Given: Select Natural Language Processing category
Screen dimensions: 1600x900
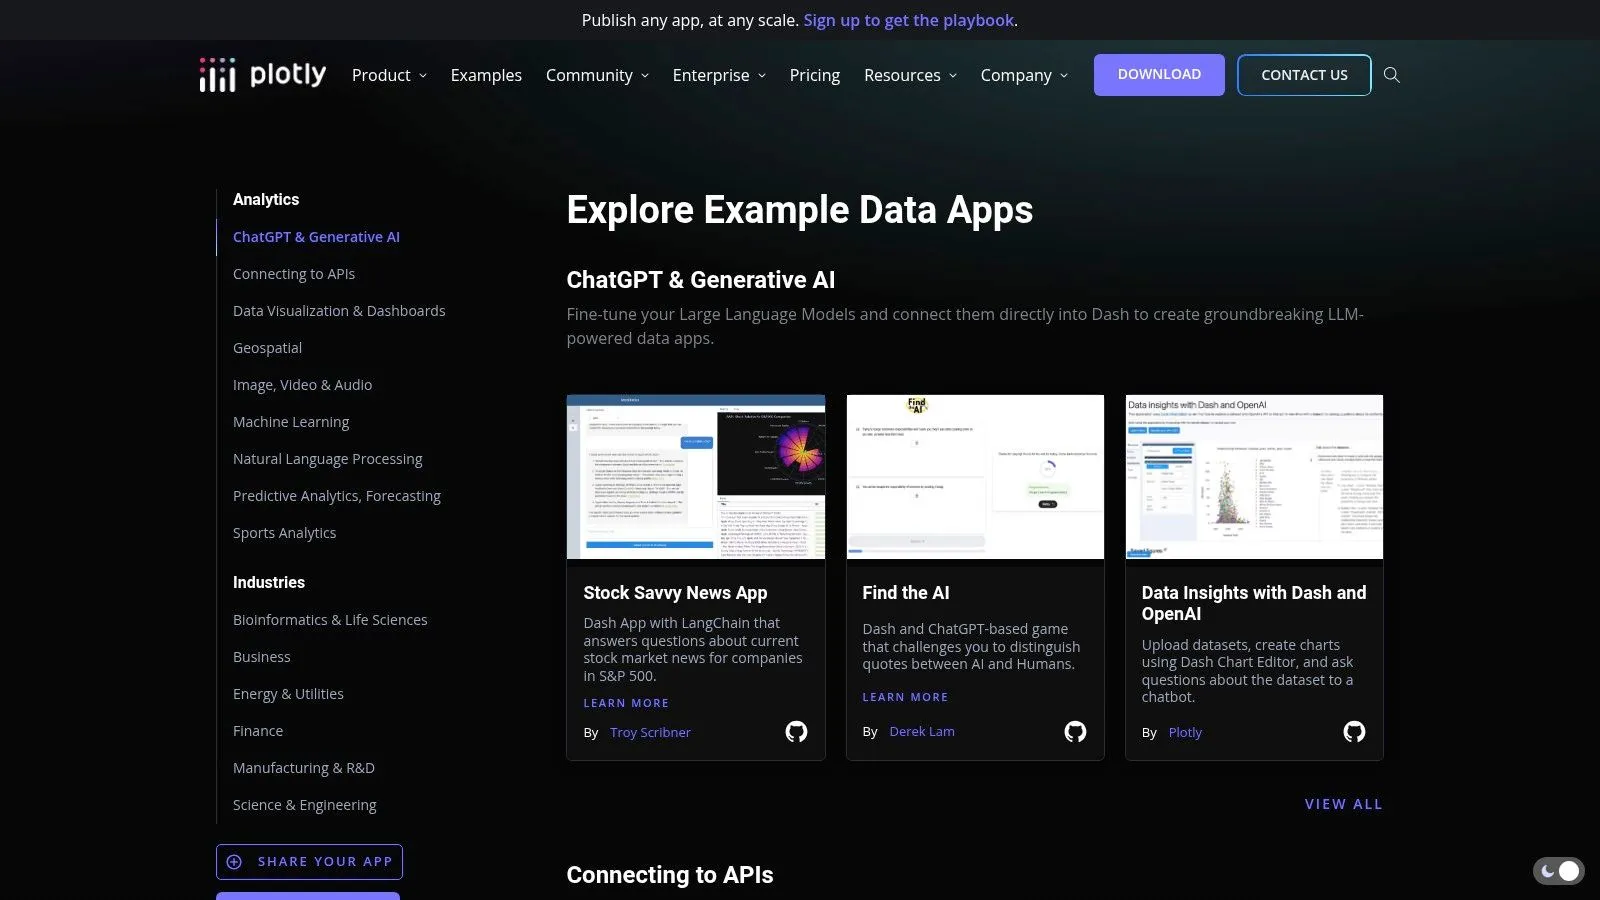Looking at the screenshot, I should point(327,459).
